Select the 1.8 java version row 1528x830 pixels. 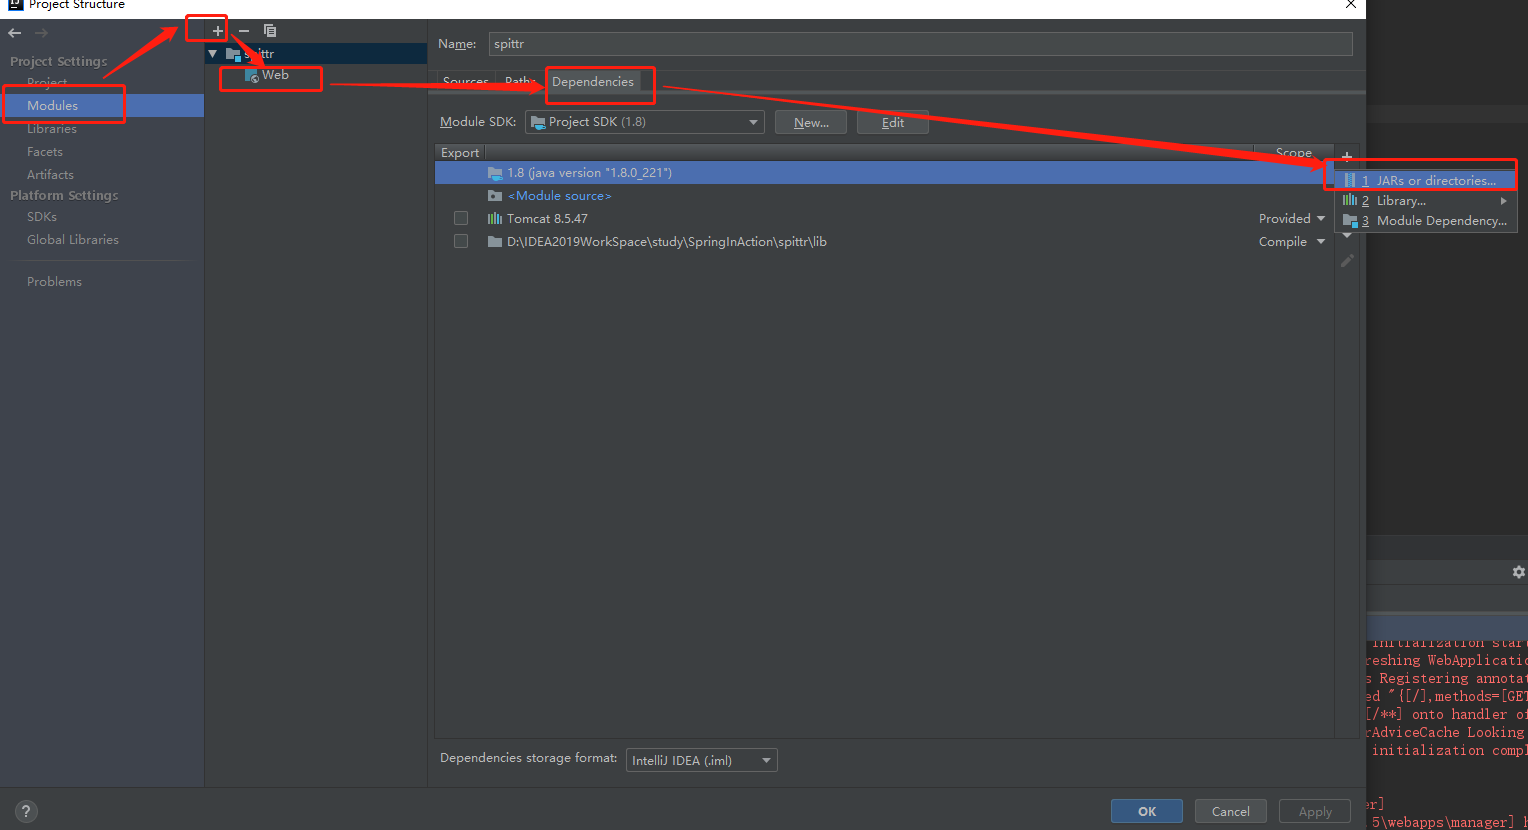(x=884, y=173)
